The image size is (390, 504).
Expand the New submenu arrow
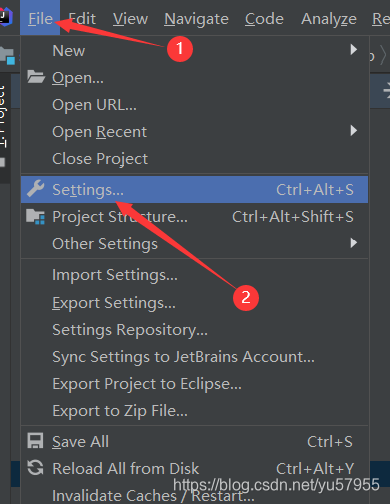click(354, 50)
